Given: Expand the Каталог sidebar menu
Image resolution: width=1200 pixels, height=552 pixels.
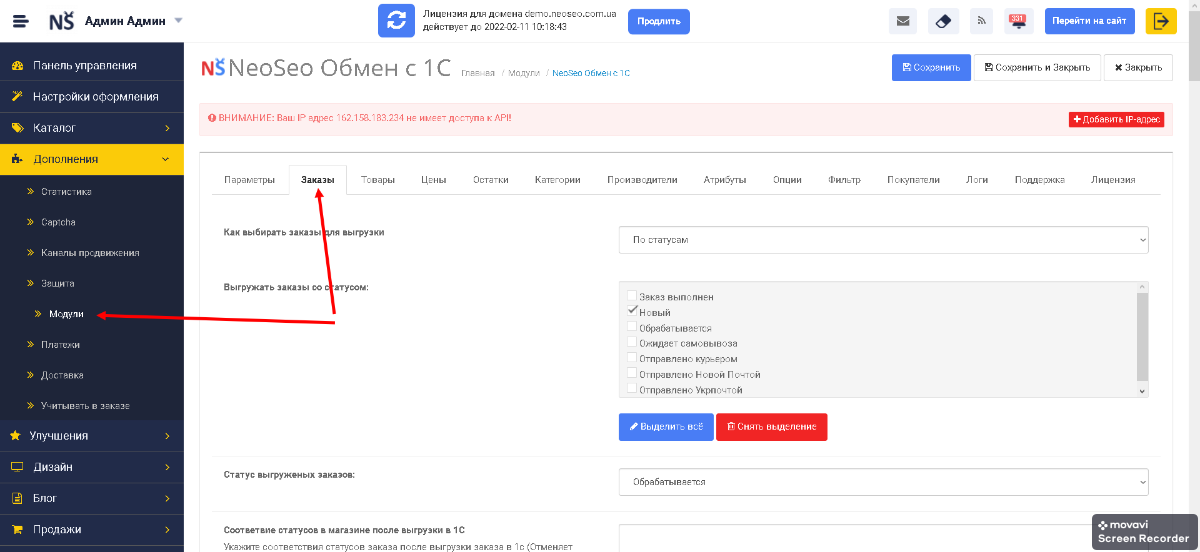Looking at the screenshot, I should point(92,128).
